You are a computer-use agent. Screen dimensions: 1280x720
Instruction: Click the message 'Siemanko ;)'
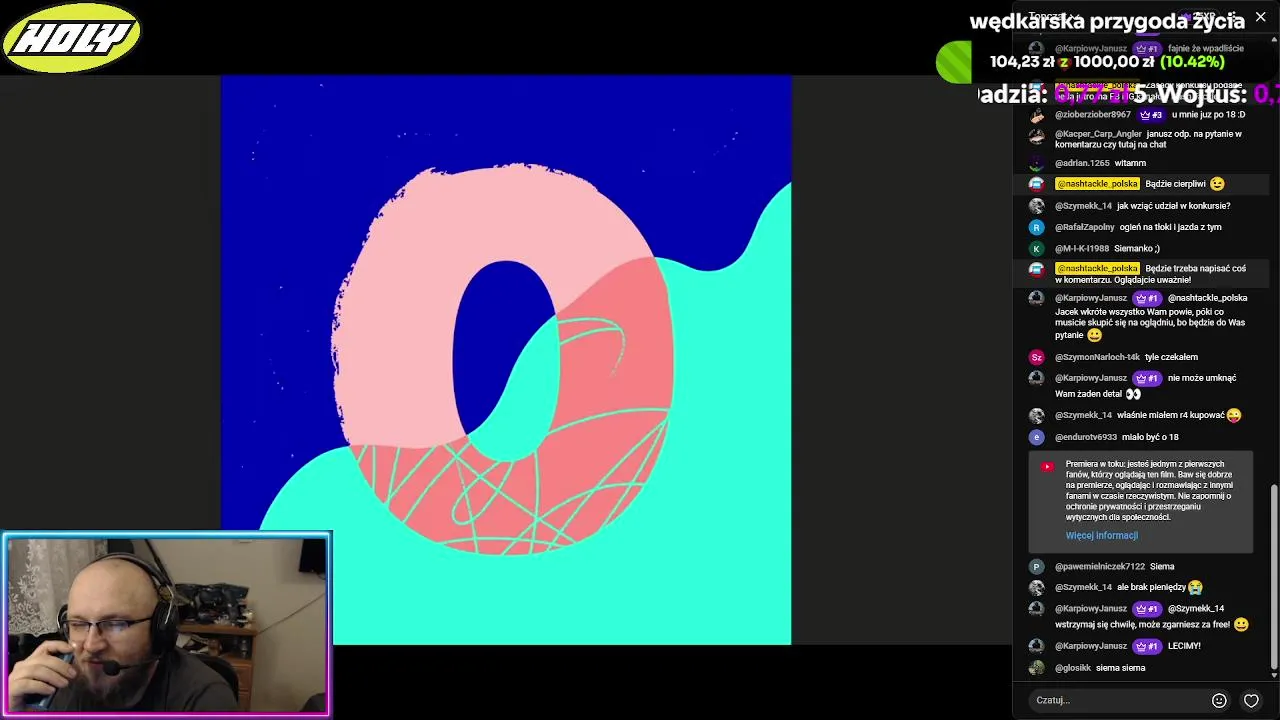point(1137,248)
